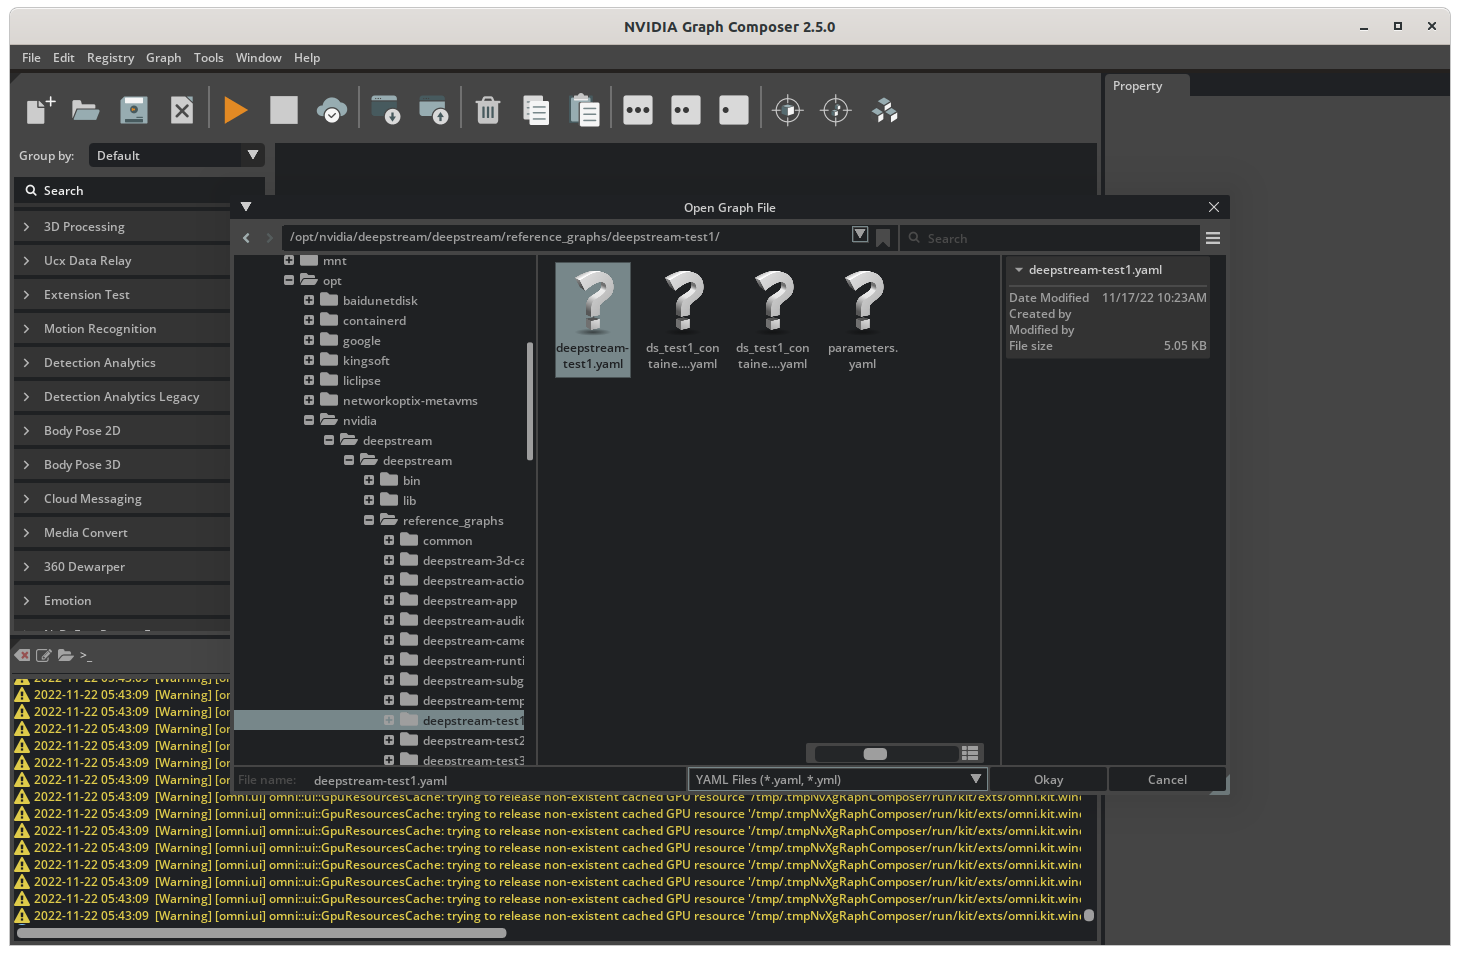The height and width of the screenshot is (955, 1460).
Task: Switch file view with grid toggle icon
Action: point(970,753)
